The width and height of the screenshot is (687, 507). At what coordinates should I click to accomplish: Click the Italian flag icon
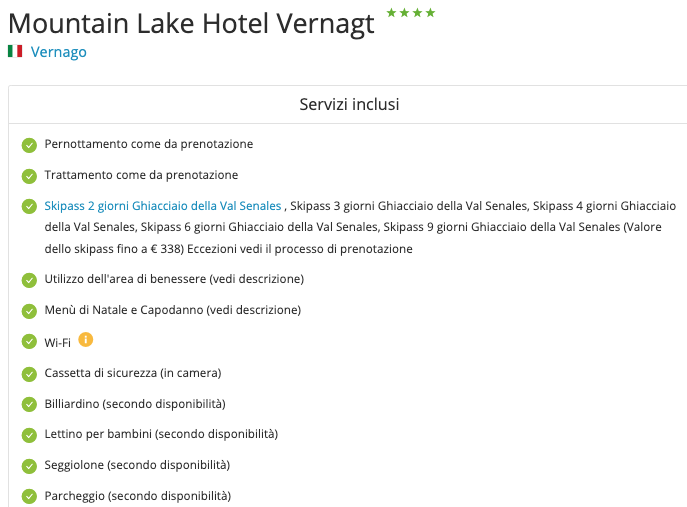15,51
